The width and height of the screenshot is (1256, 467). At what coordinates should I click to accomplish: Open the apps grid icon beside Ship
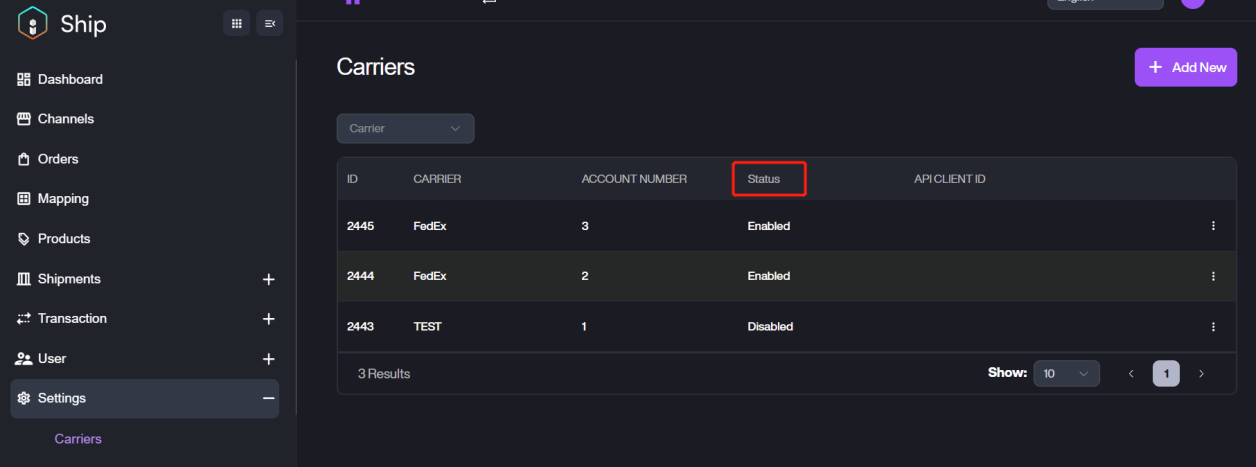(x=236, y=23)
